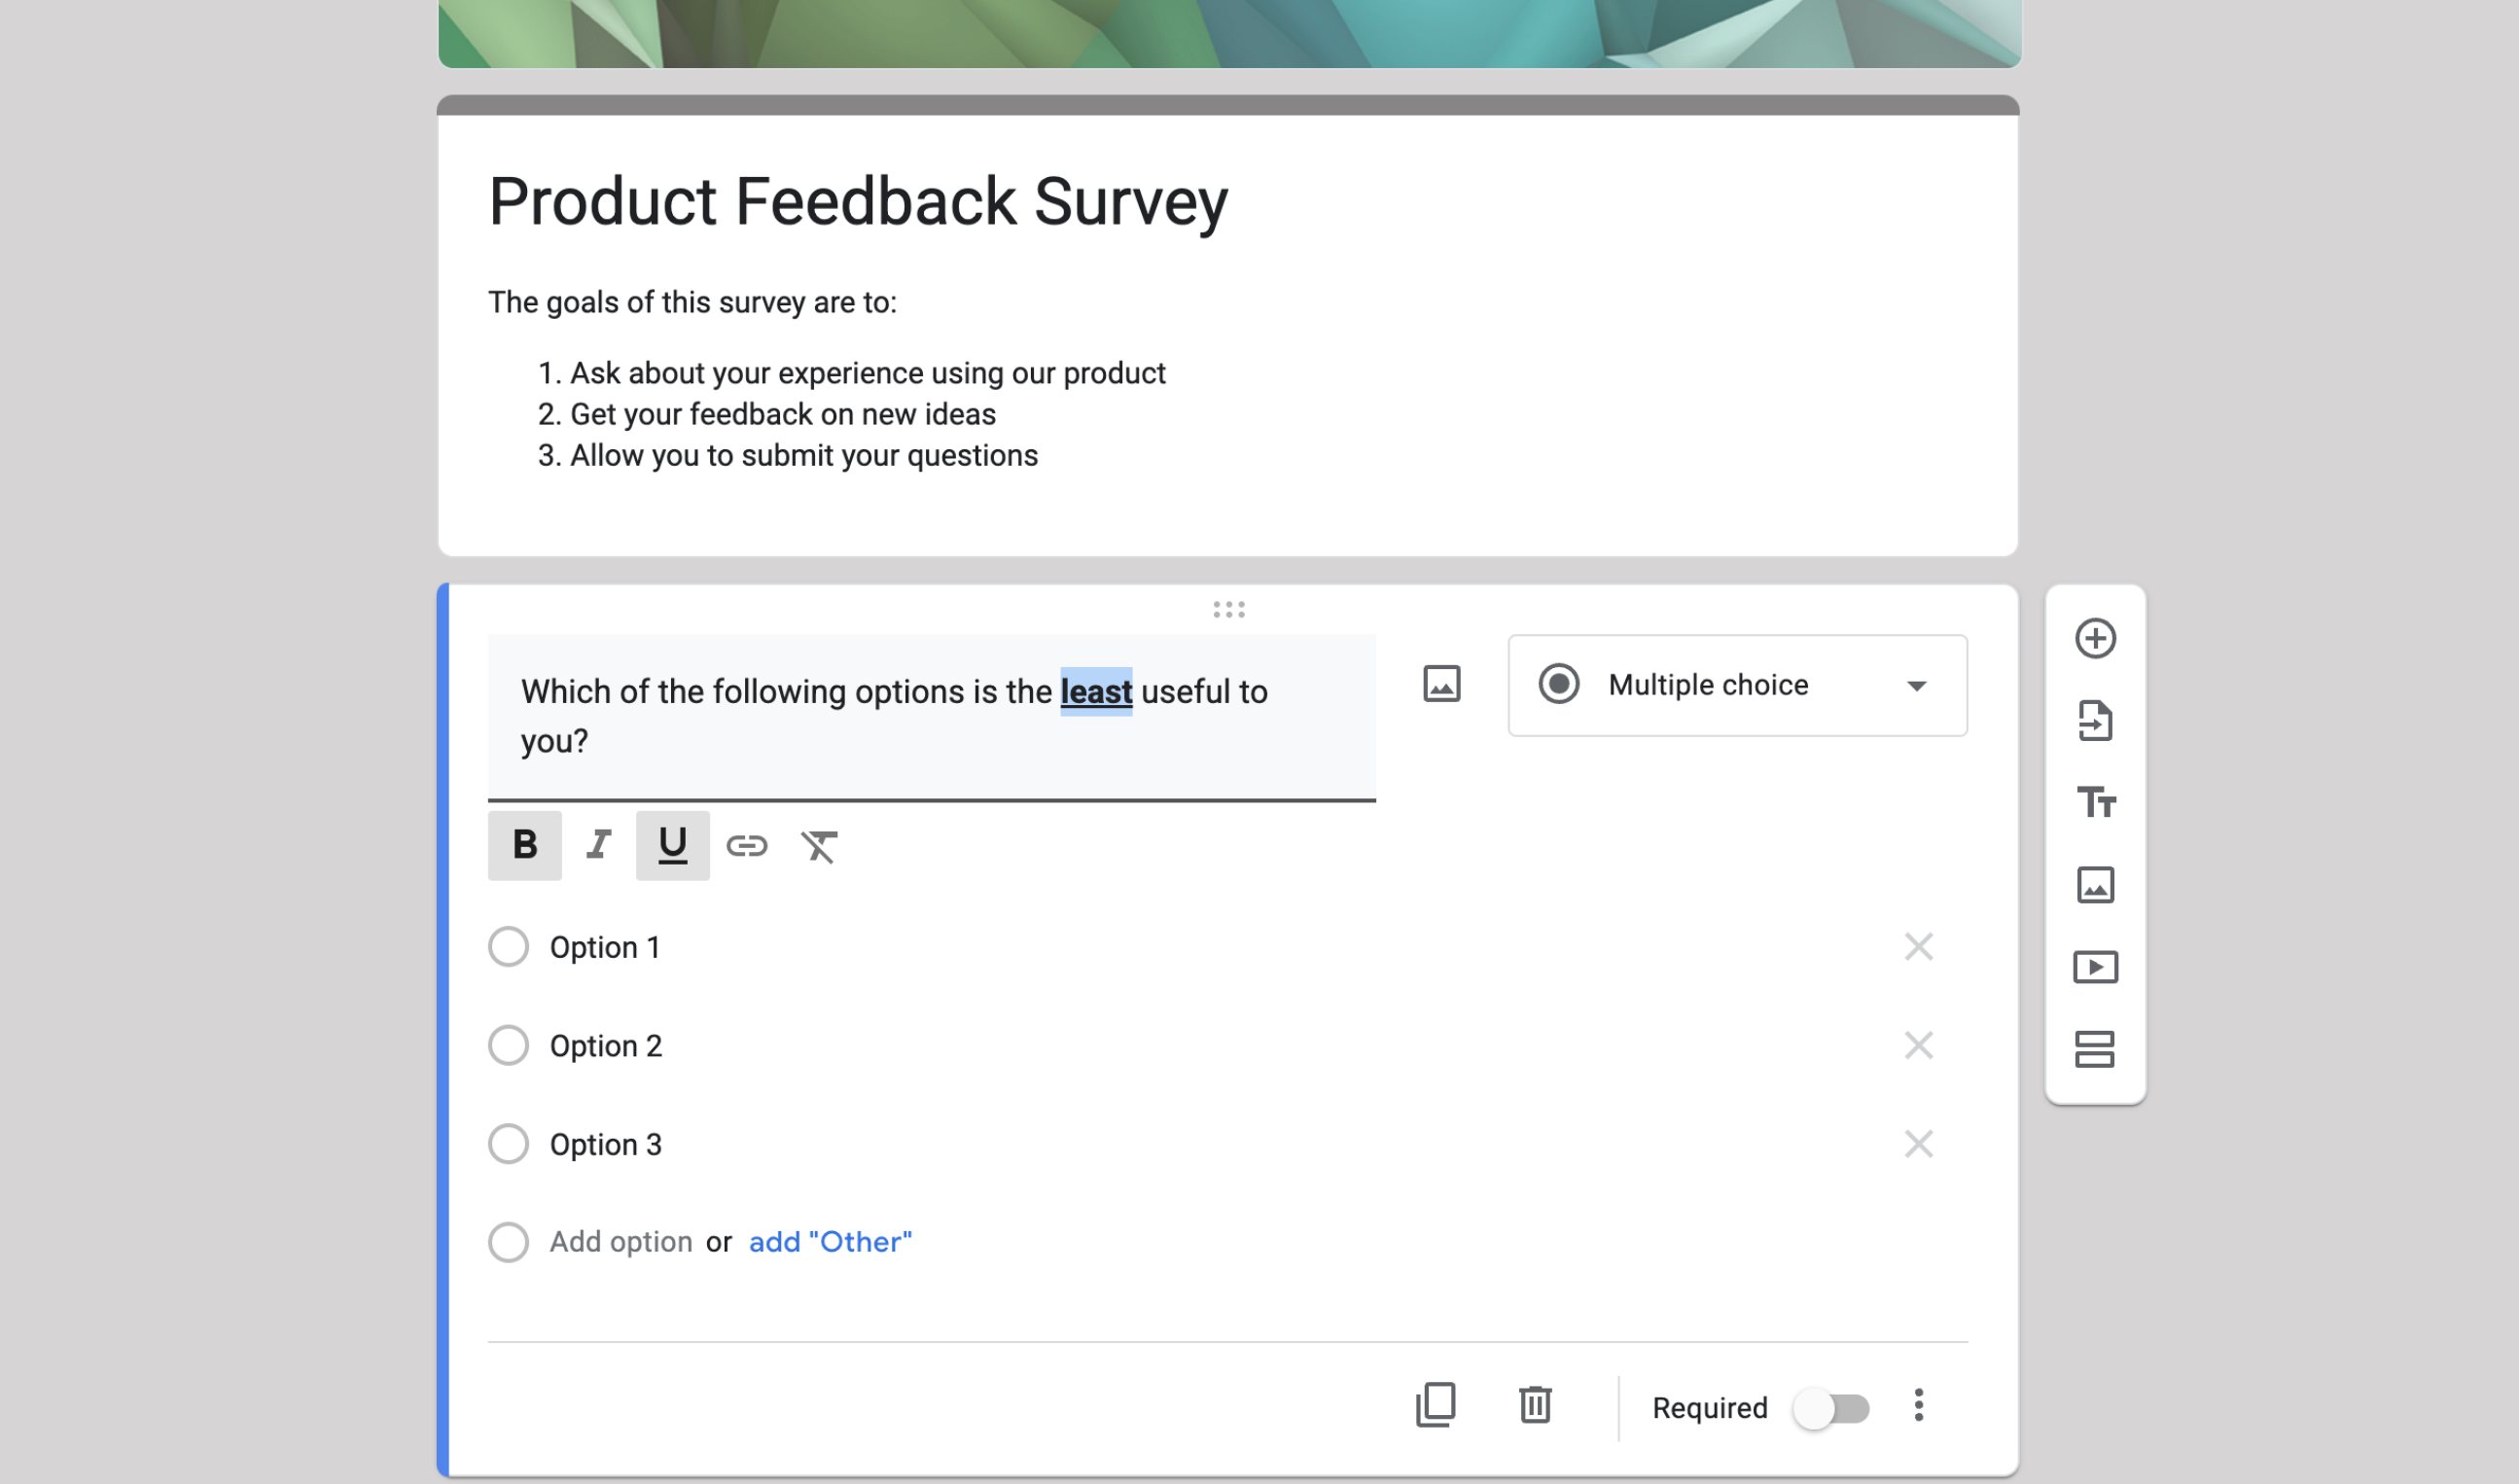Viewport: 2519px width, 1484px height.
Task: Open more options three-dot menu
Action: pyautogui.click(x=1918, y=1406)
